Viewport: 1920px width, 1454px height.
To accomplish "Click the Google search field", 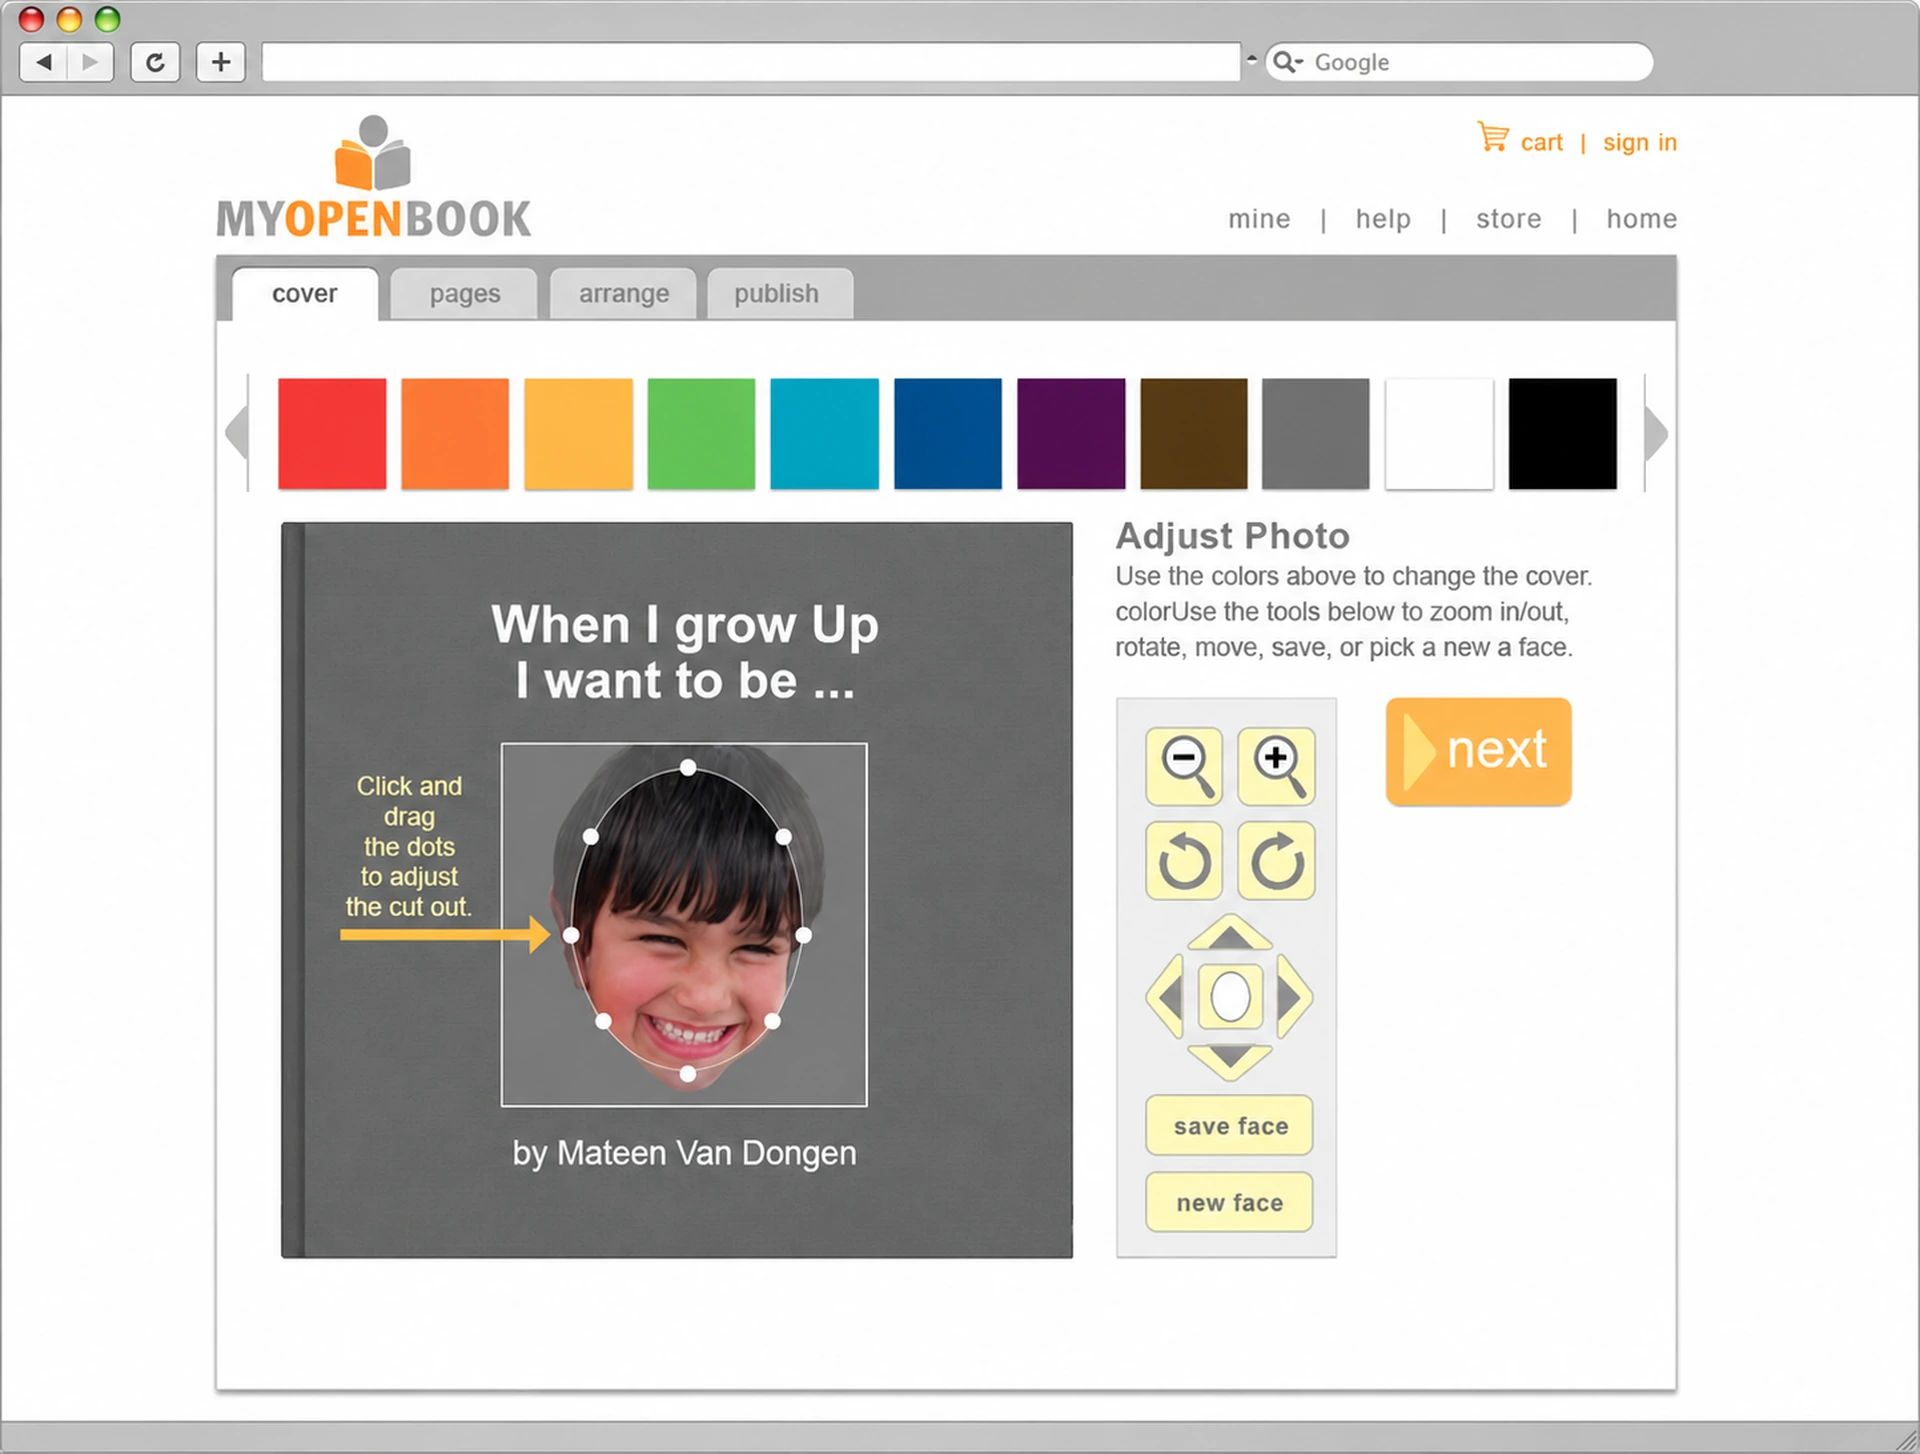I will tap(1459, 62).
